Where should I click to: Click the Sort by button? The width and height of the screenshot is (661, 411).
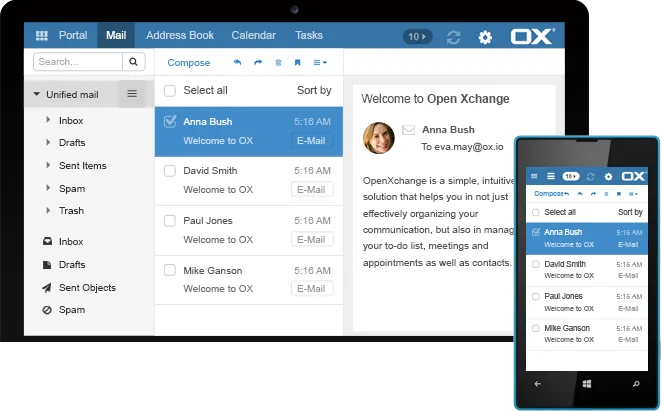[314, 91]
